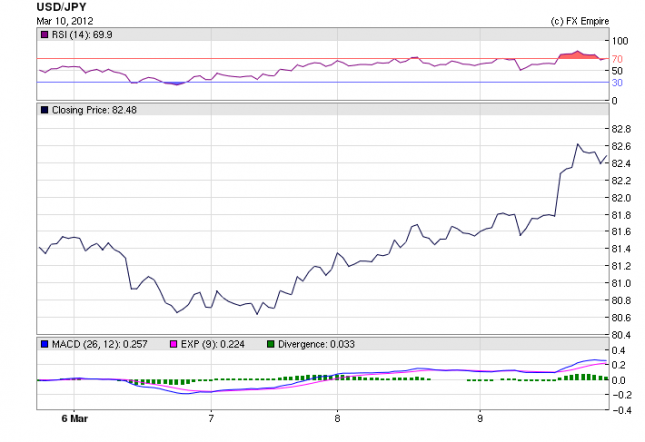Click the price axis value 82.6
645x442 pixels.
pos(621,146)
